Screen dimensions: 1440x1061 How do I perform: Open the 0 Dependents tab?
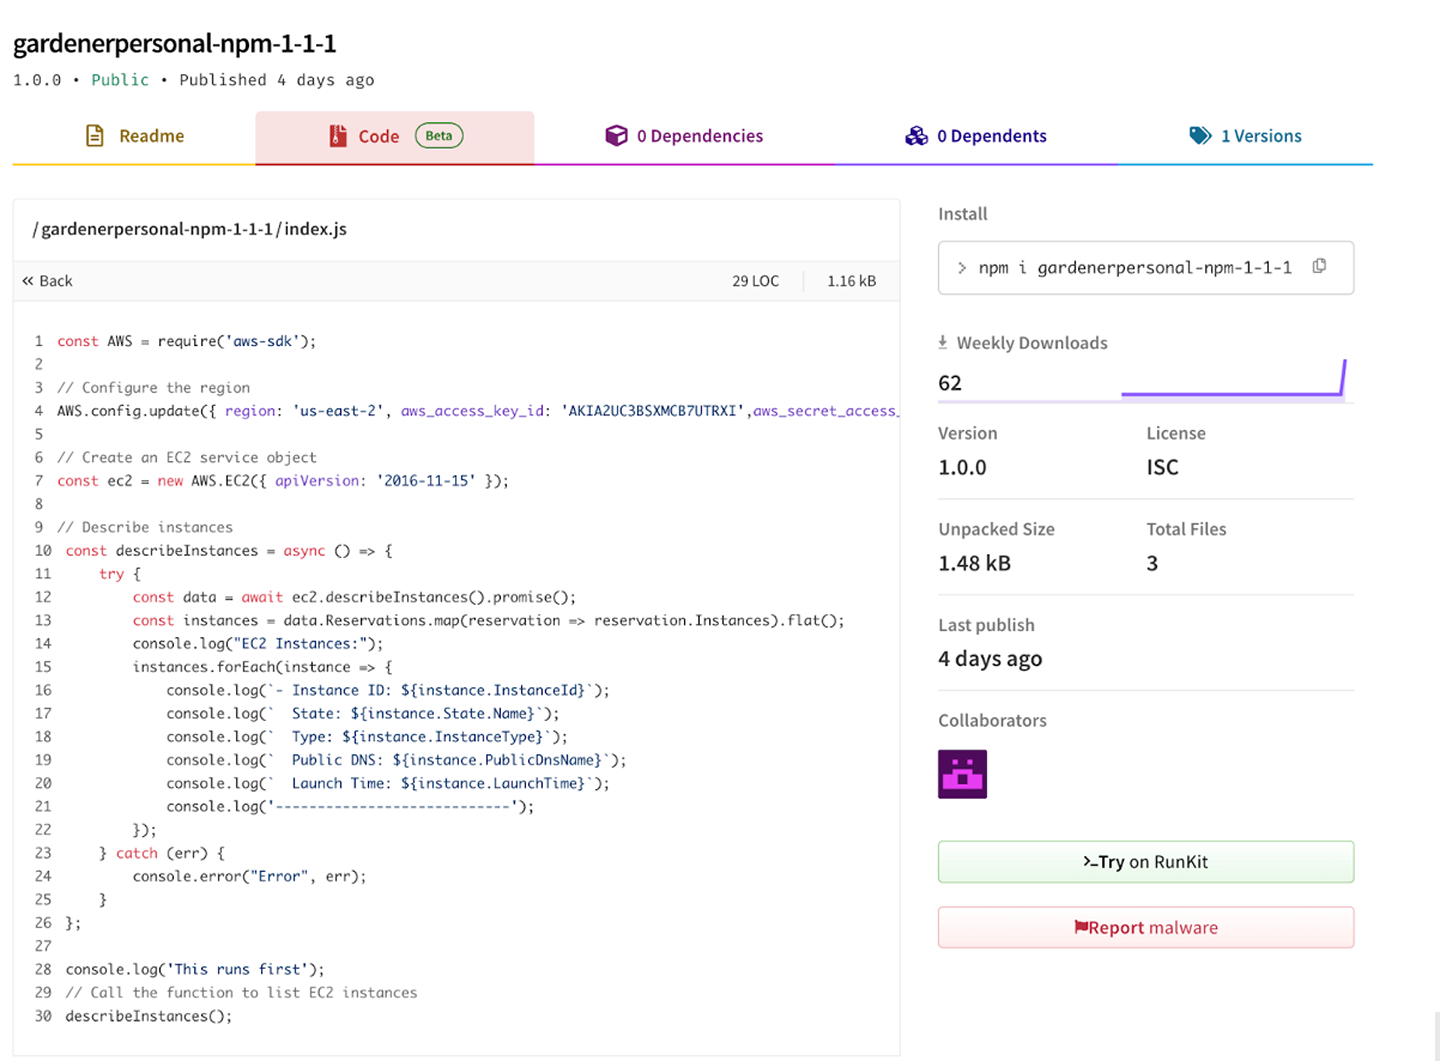(976, 136)
